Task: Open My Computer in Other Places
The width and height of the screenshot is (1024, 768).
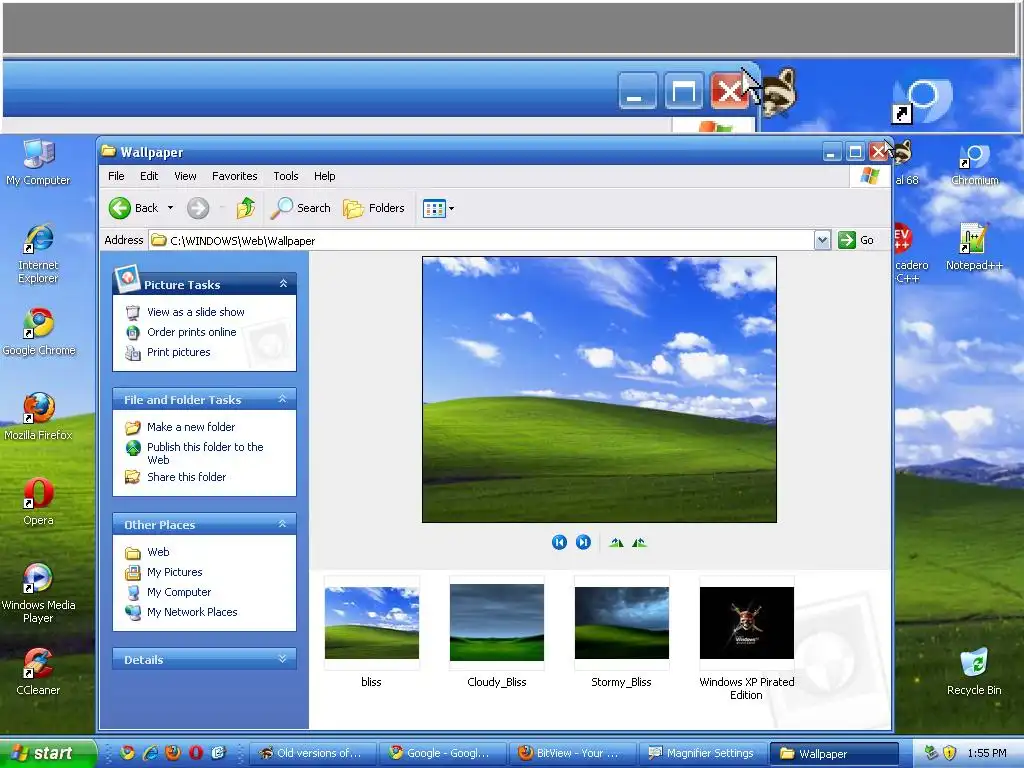Action: point(179,592)
